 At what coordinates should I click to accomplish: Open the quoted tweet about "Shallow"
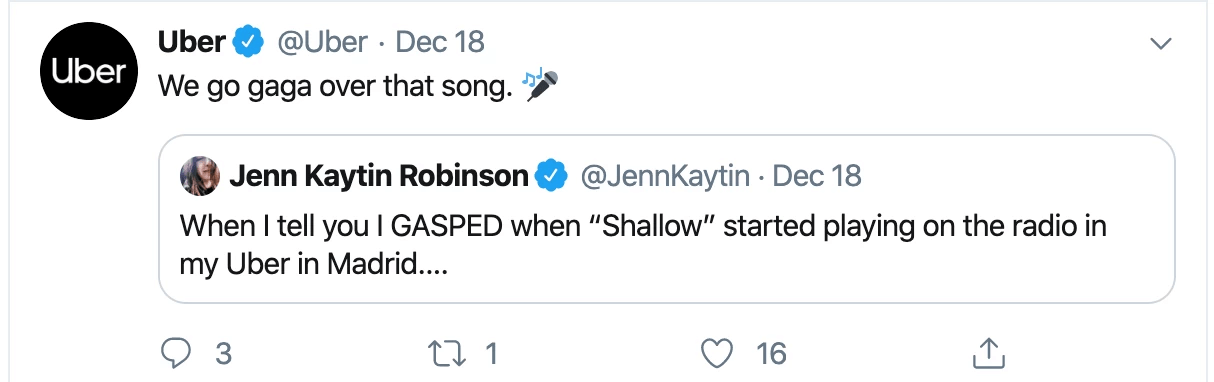pos(667,219)
